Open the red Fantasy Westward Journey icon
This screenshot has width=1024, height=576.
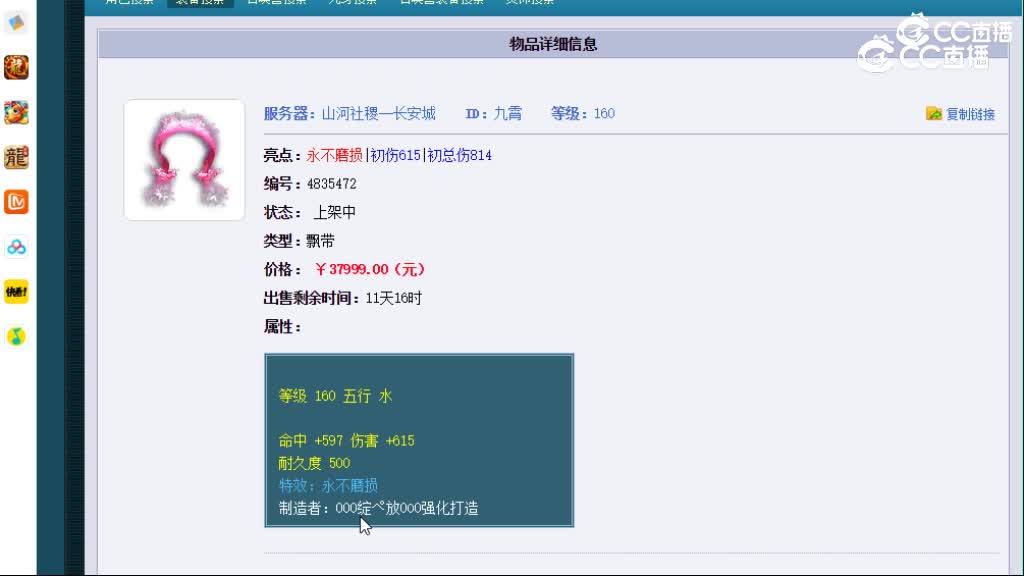(x=16, y=68)
